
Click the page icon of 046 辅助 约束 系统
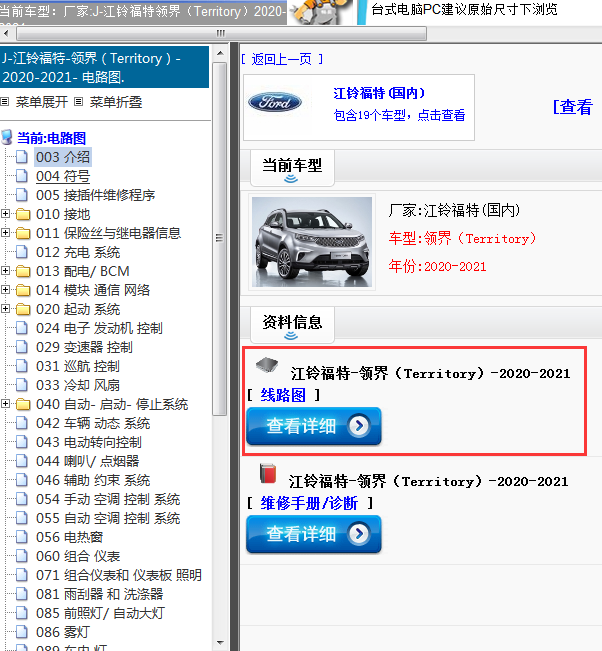(22, 480)
